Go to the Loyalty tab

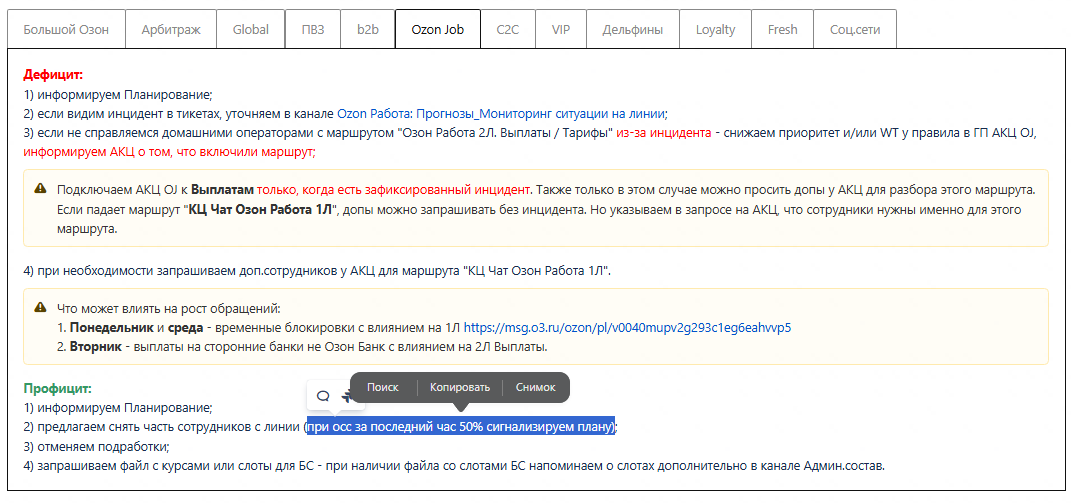pyautogui.click(x=715, y=30)
